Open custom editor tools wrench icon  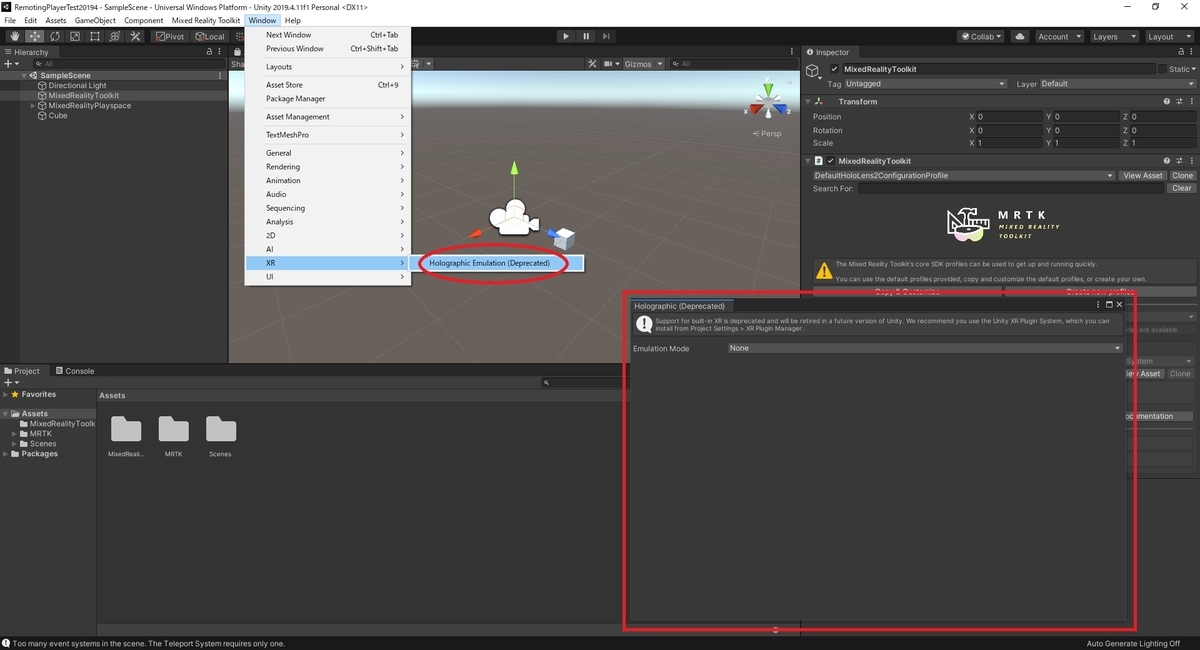(x=134, y=36)
